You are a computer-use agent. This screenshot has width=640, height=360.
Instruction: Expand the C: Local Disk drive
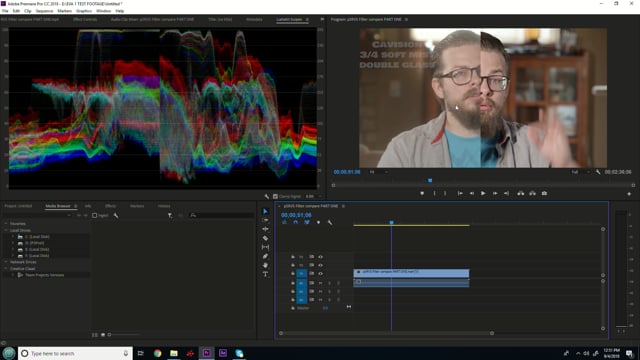click(13, 237)
